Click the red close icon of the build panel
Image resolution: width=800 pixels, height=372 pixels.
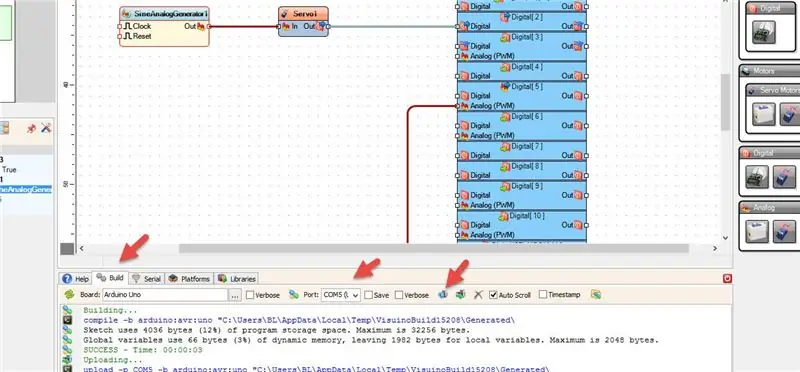point(728,279)
